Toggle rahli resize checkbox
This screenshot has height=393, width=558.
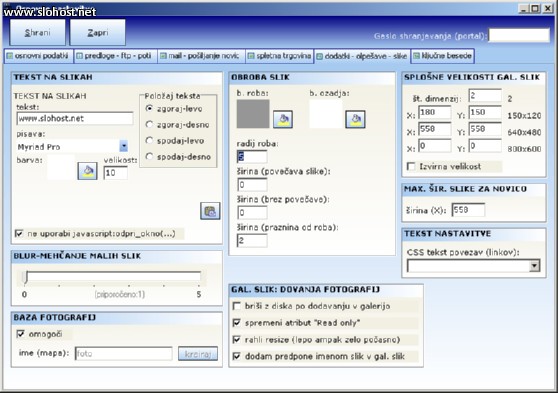coord(236,339)
